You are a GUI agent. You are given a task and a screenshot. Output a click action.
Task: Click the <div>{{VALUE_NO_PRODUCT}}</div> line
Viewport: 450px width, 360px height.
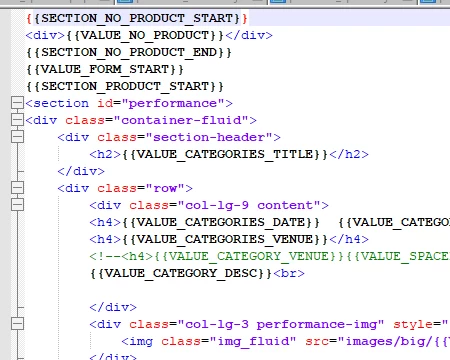point(149,35)
